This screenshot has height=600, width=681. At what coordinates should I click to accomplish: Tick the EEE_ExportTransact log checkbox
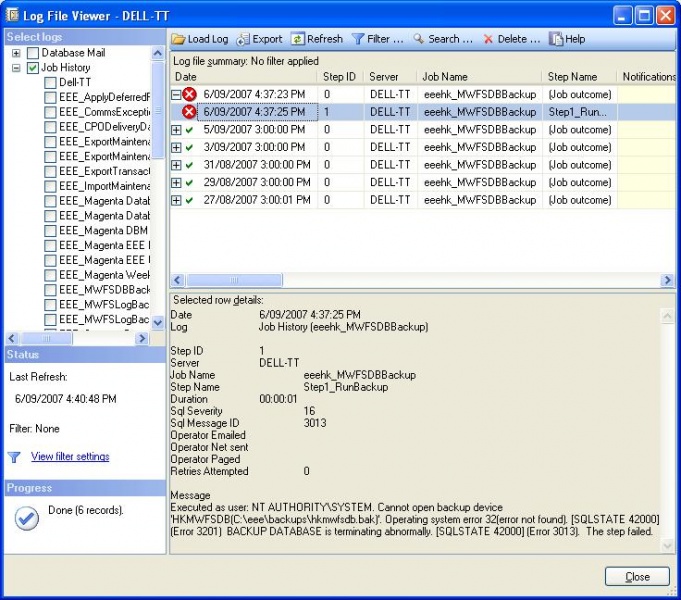[x=50, y=172]
